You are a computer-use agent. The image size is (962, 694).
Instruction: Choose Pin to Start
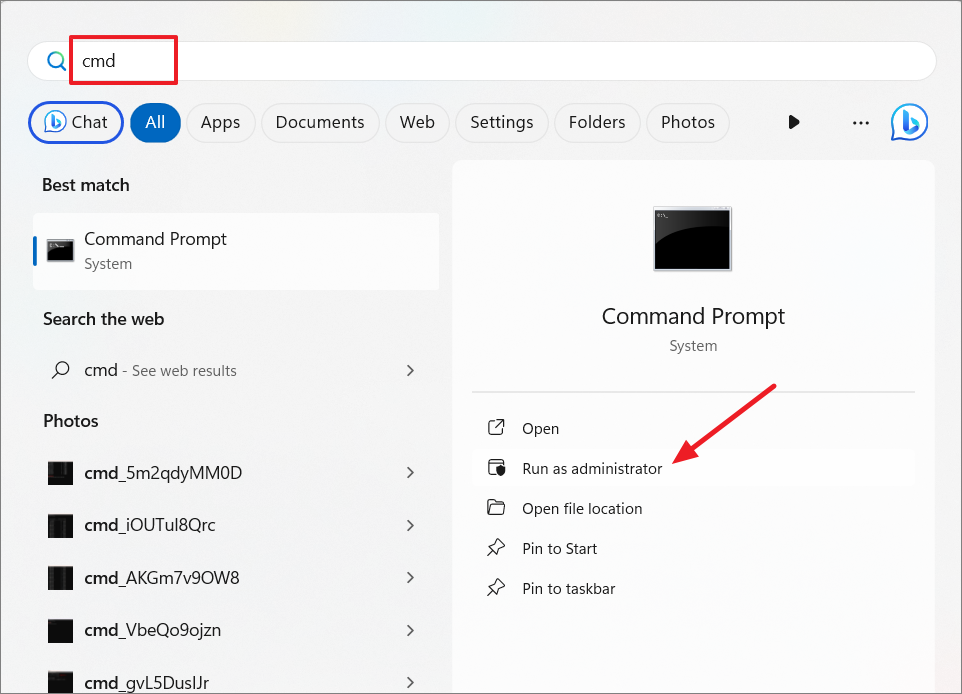click(693, 548)
